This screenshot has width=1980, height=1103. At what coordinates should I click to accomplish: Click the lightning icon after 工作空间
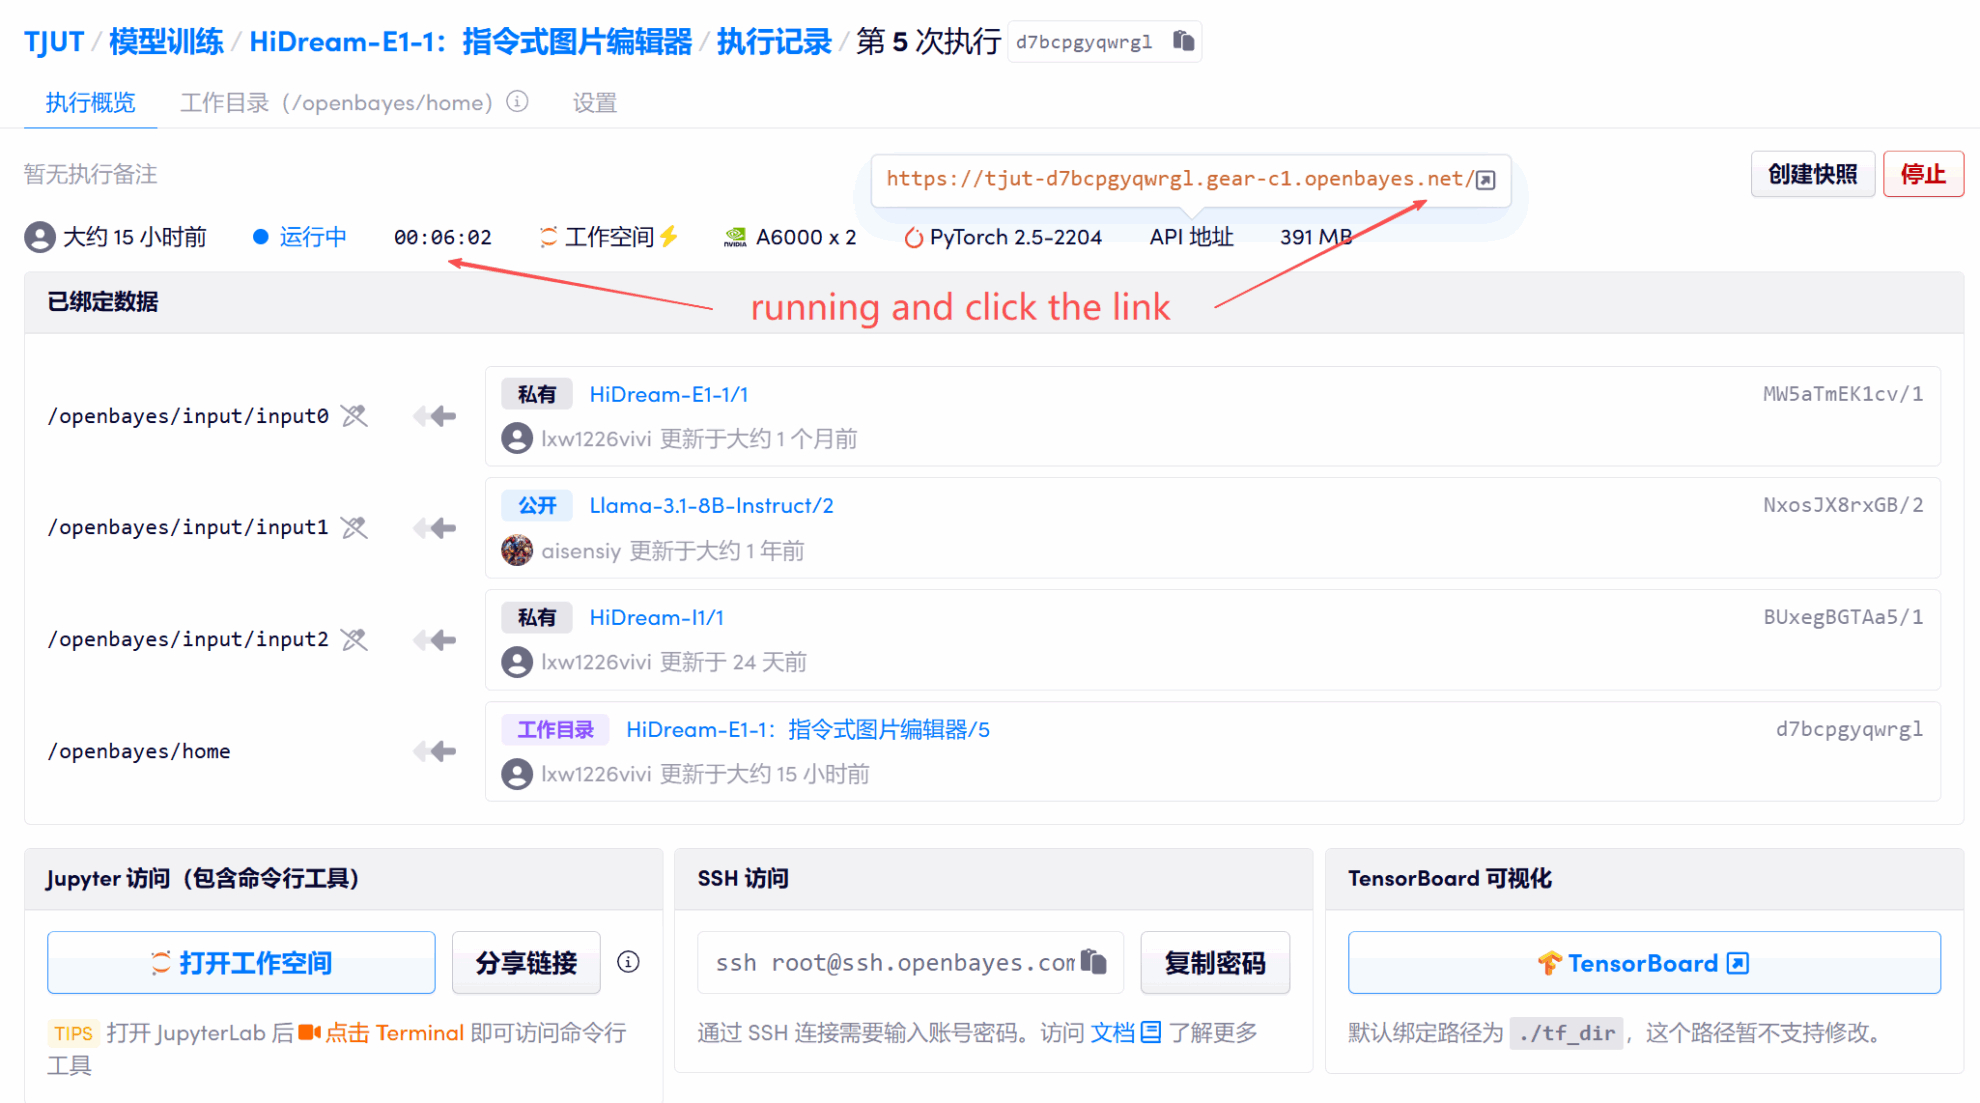(x=669, y=236)
